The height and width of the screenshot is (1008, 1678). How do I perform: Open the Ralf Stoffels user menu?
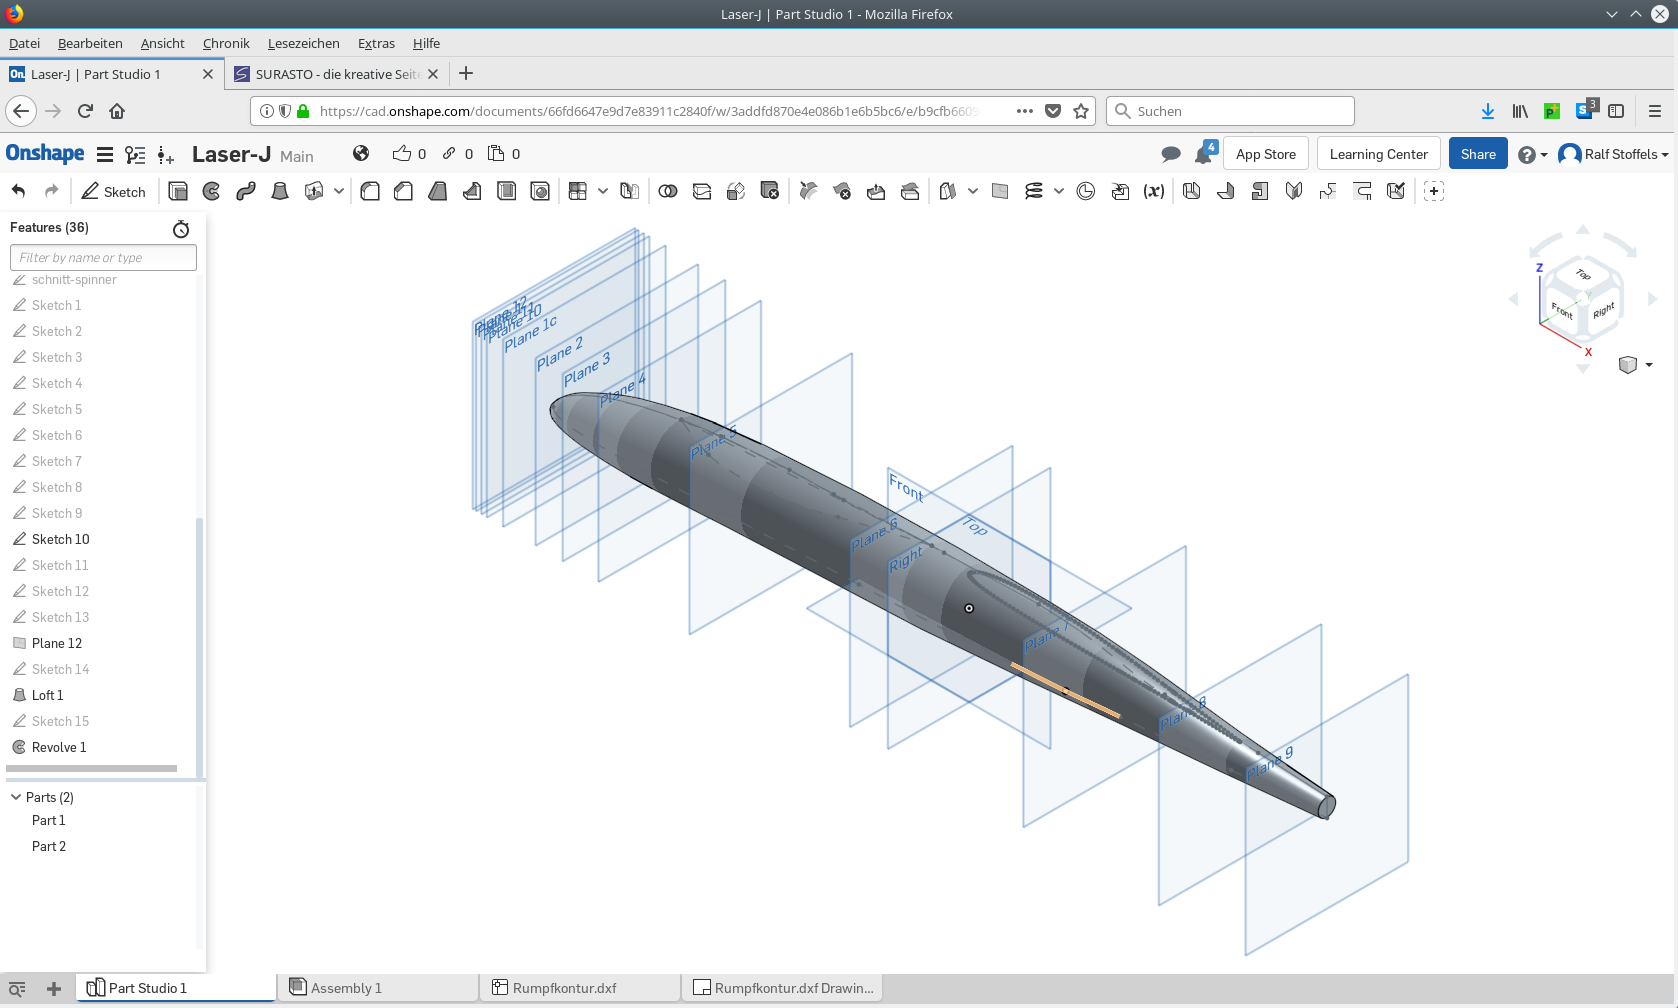click(x=1614, y=154)
